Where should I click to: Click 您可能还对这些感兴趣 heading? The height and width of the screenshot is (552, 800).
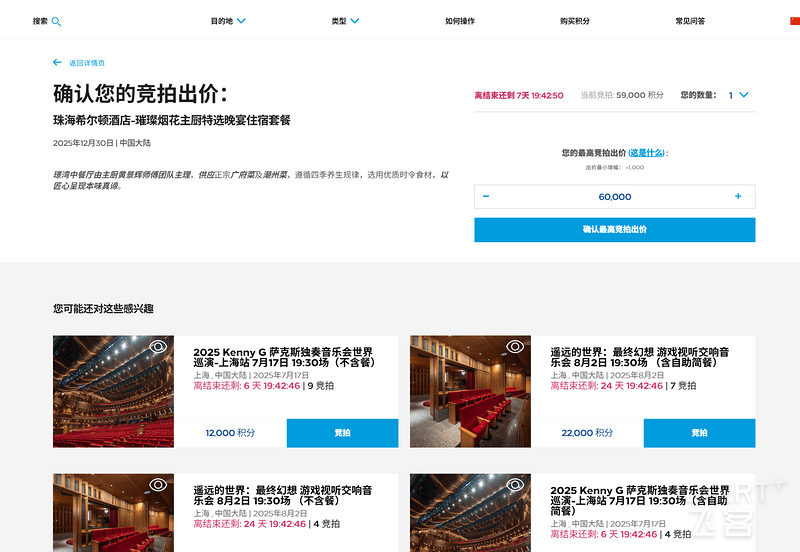103,309
